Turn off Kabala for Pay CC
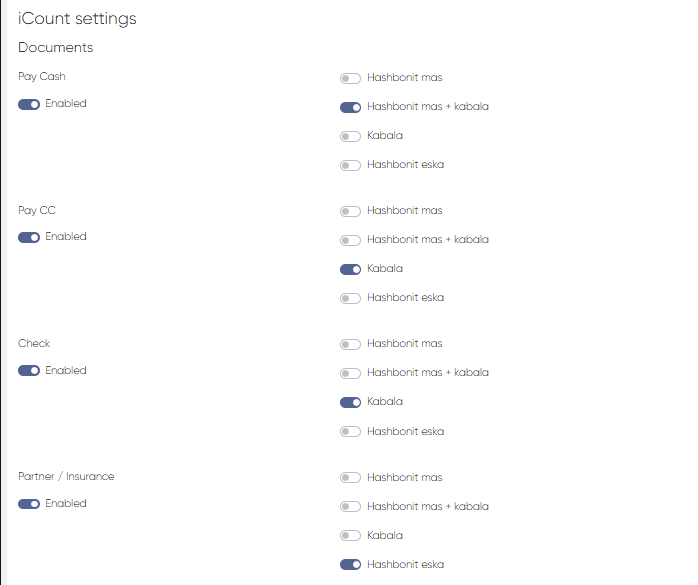The height and width of the screenshot is (585, 698). (x=350, y=269)
